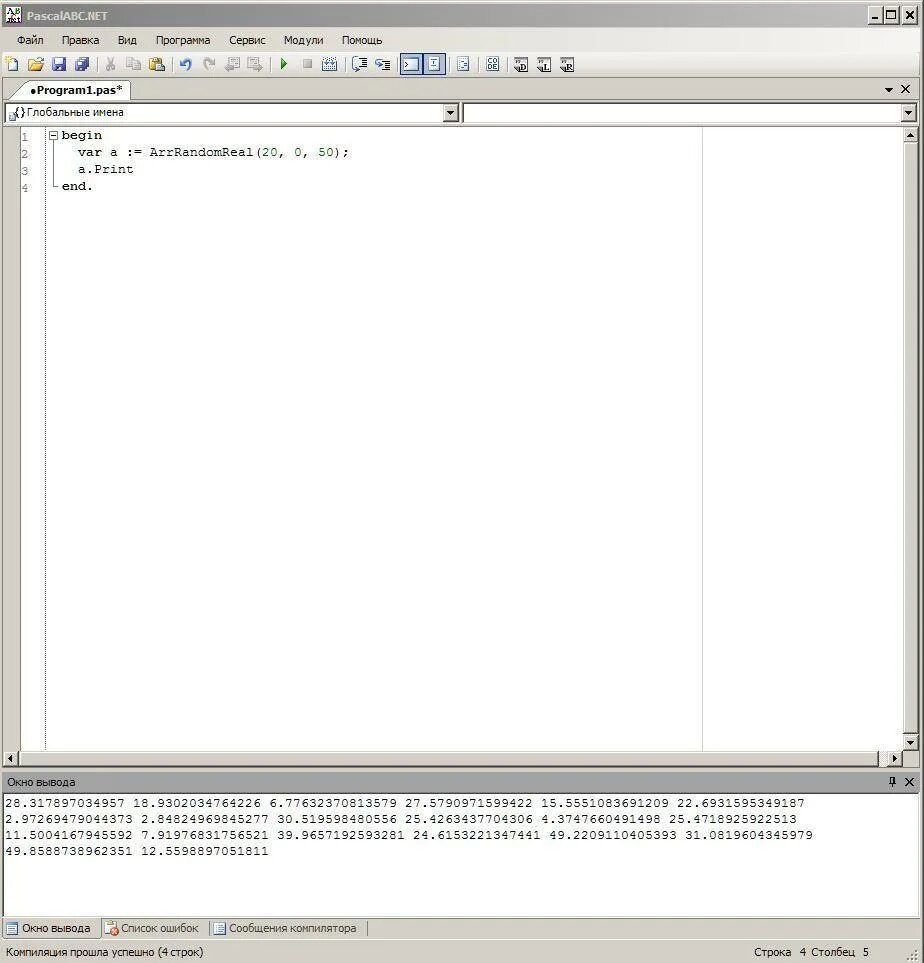924x963 pixels.
Task: Step into with the debug step-into icon
Action: [383, 64]
